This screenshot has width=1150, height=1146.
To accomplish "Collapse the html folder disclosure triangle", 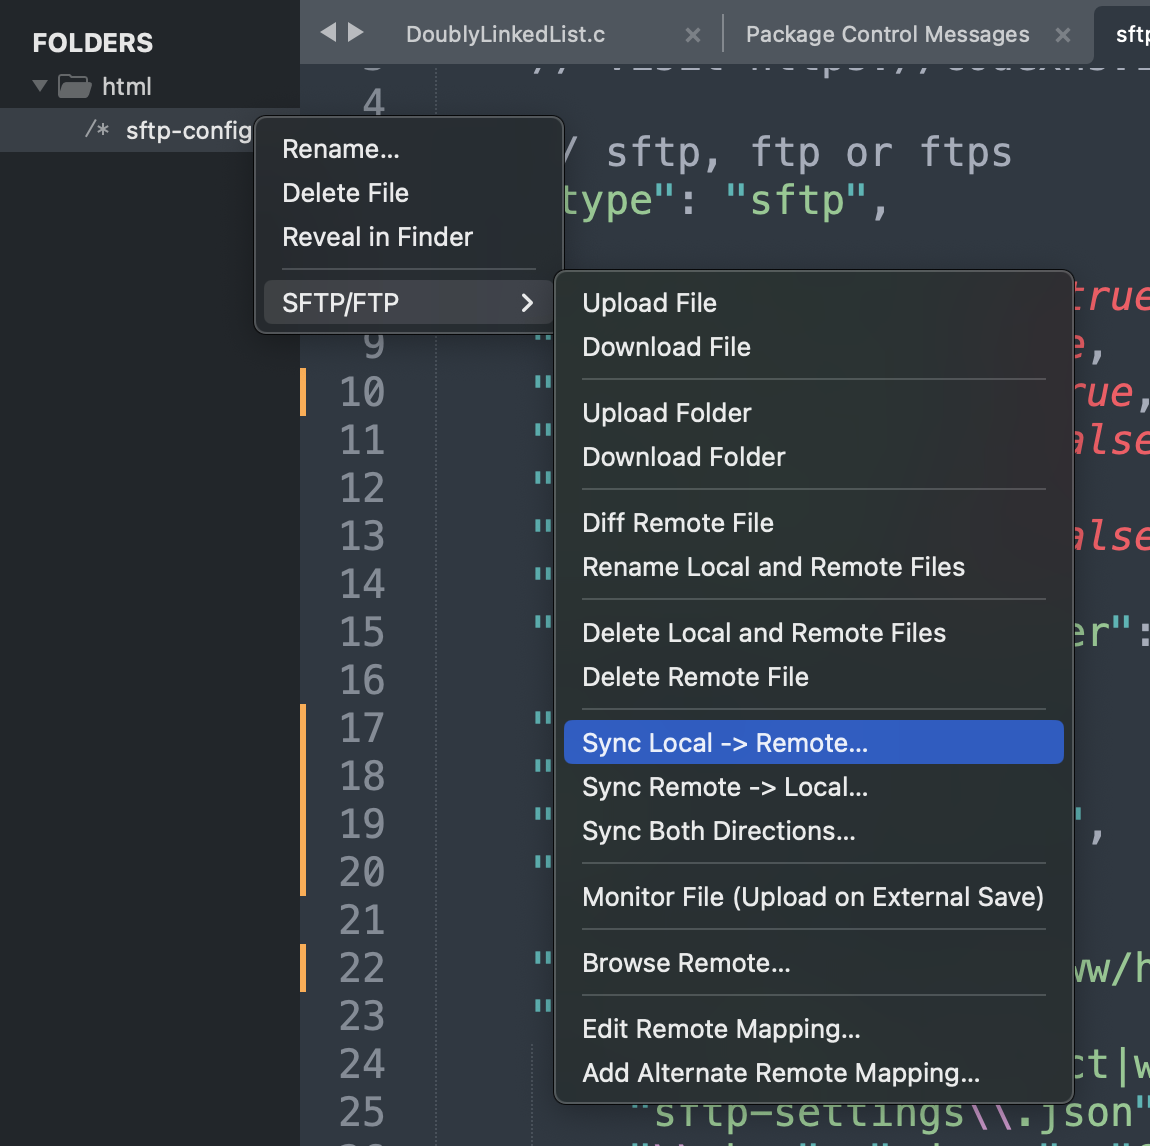I will click(x=40, y=86).
